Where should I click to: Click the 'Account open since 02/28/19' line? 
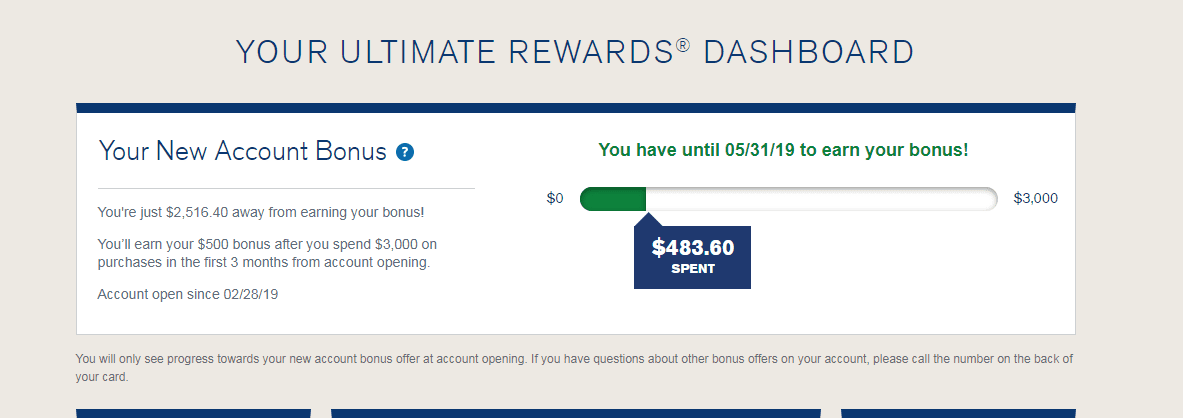(x=188, y=294)
